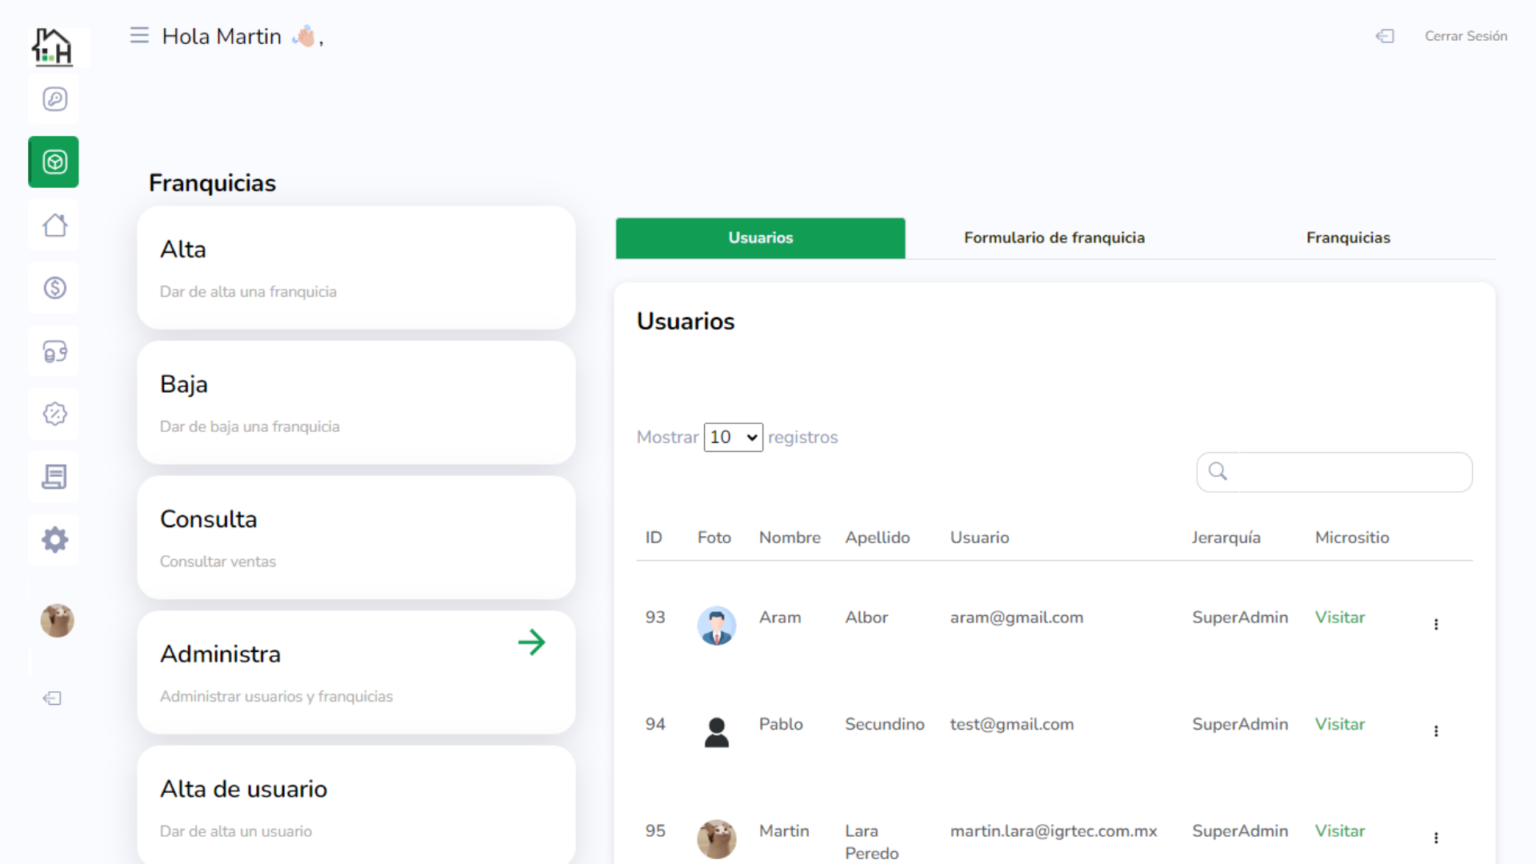Open the home icon in the sidebar
Image resolution: width=1536 pixels, height=864 pixels.
pyautogui.click(x=55, y=225)
